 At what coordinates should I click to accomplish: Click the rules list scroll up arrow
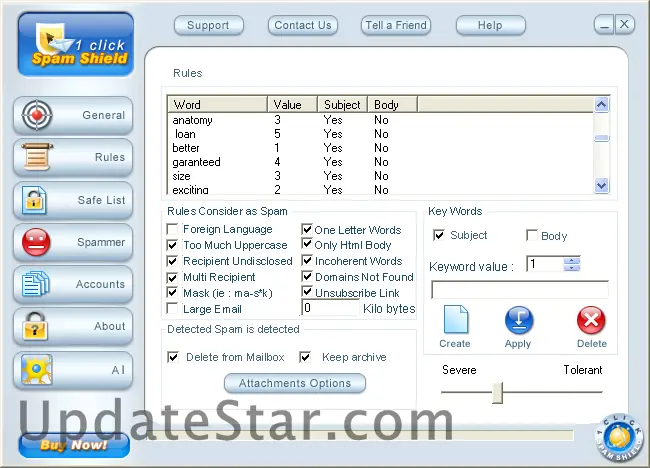tap(601, 104)
